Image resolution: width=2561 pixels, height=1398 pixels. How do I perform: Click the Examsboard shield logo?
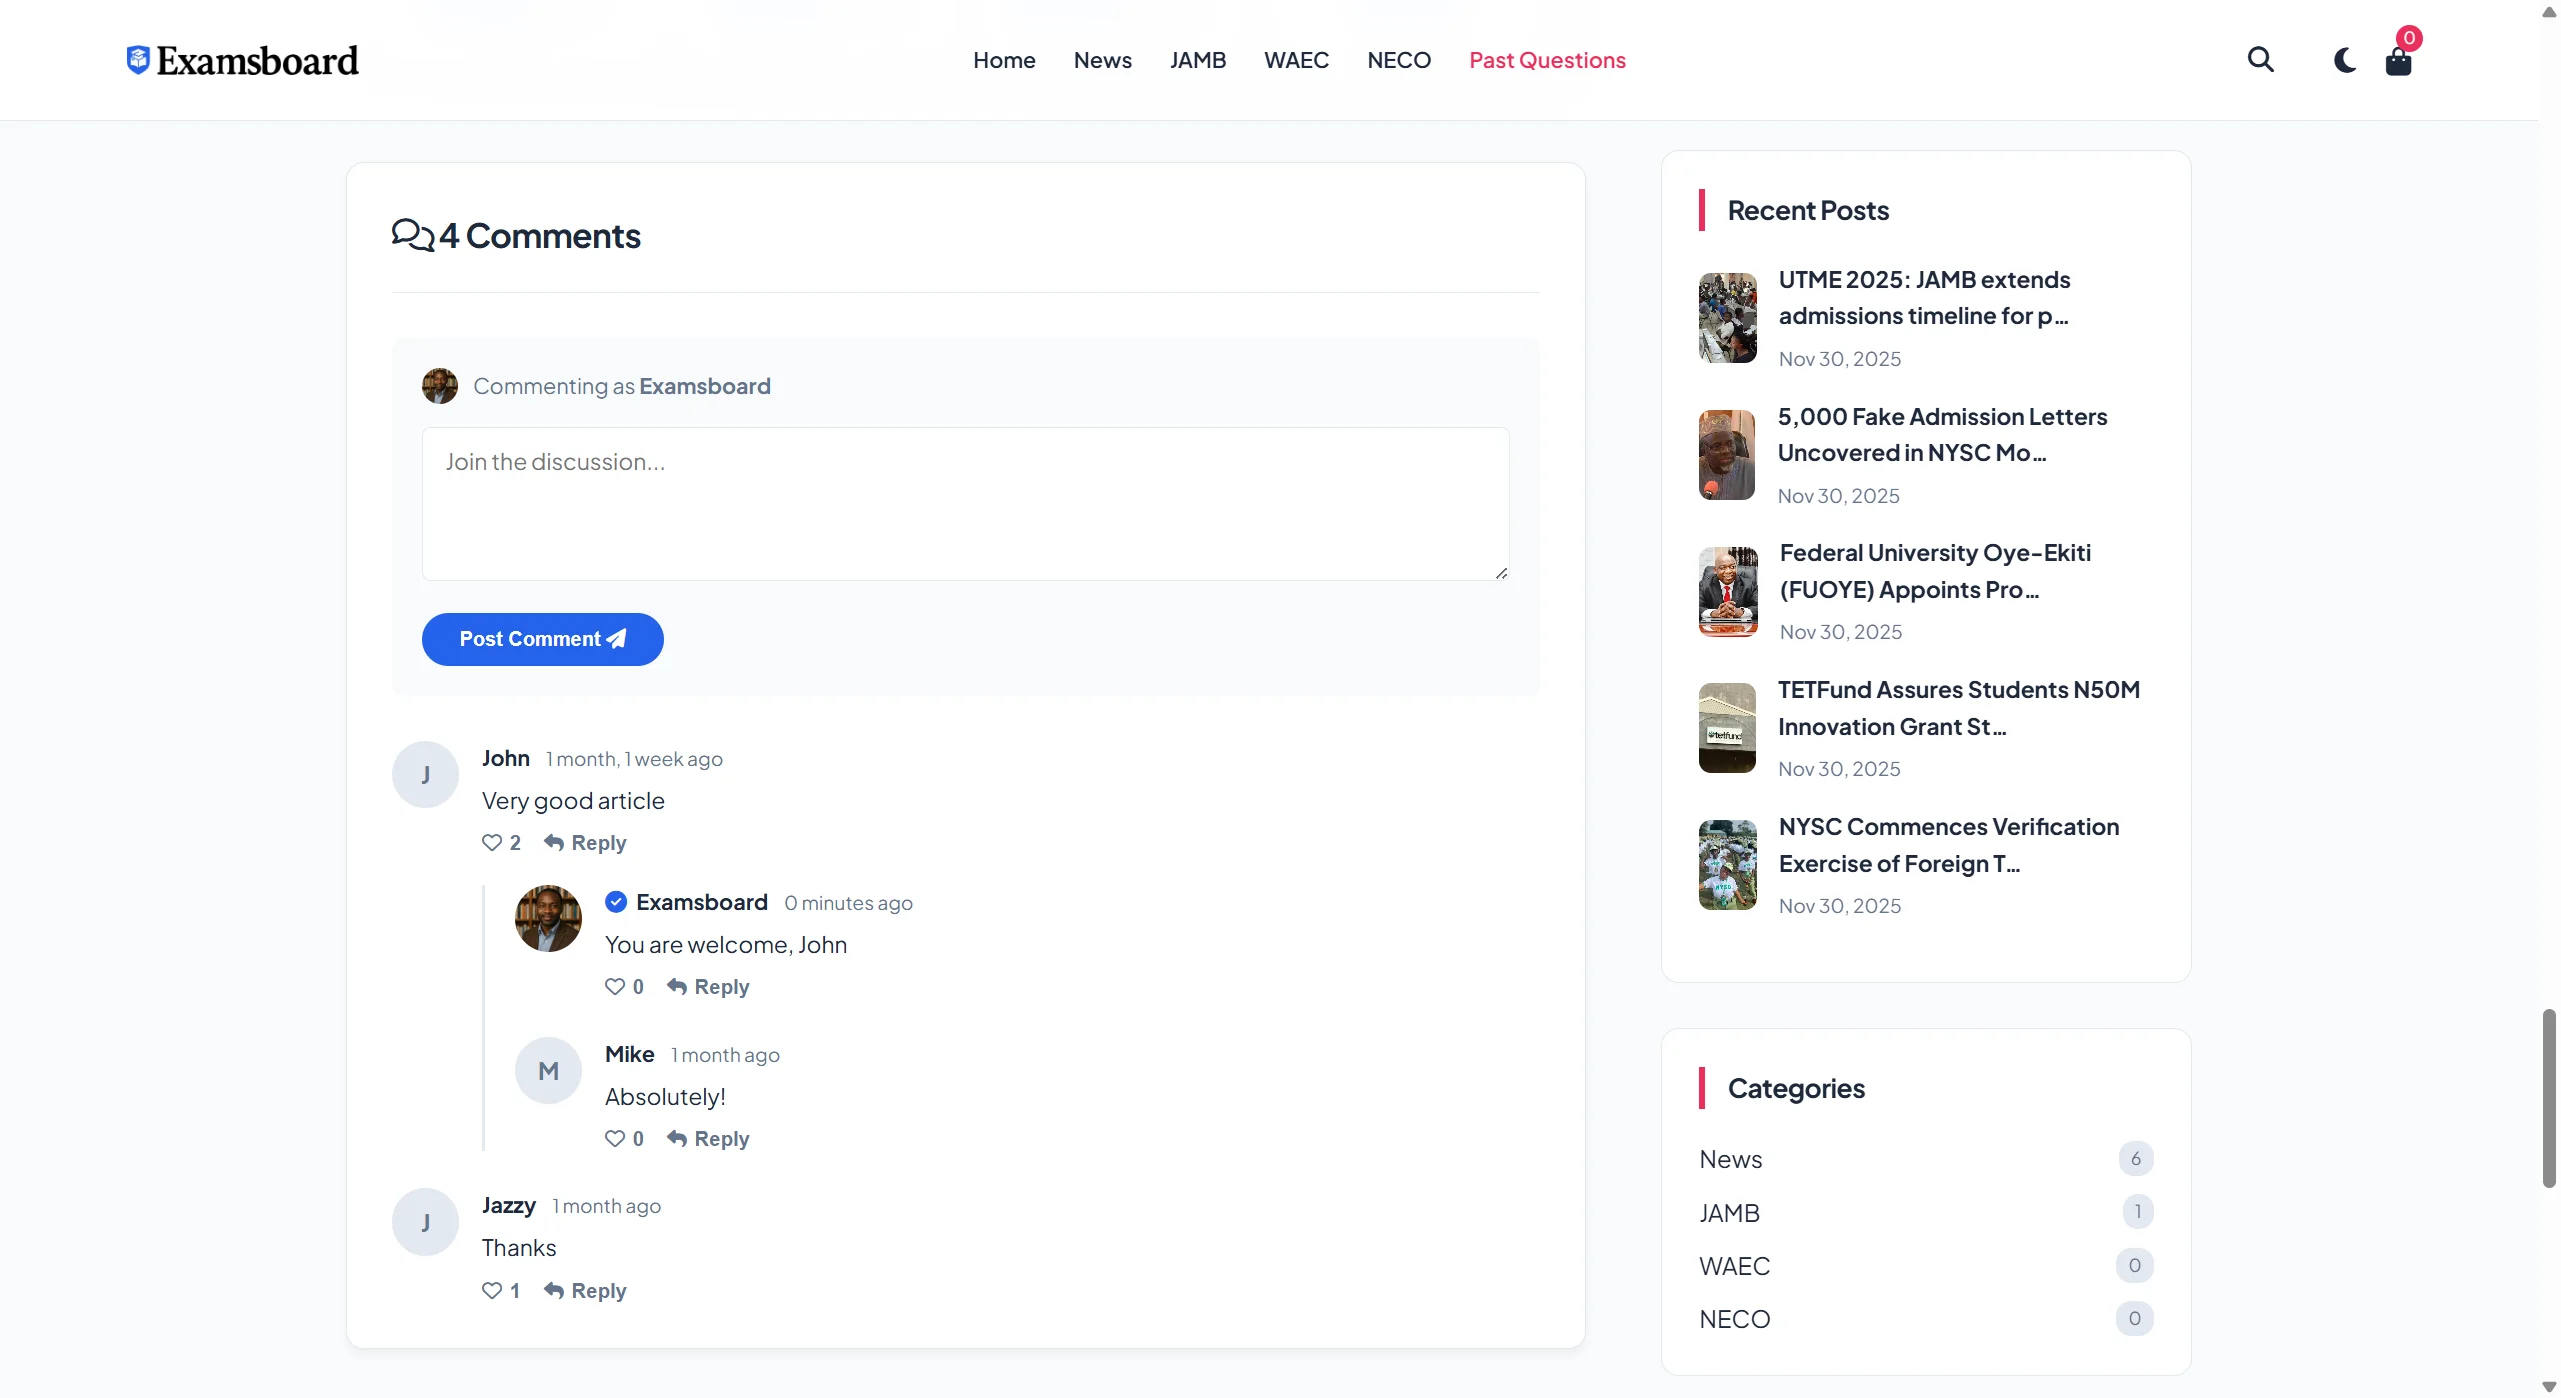[138, 60]
